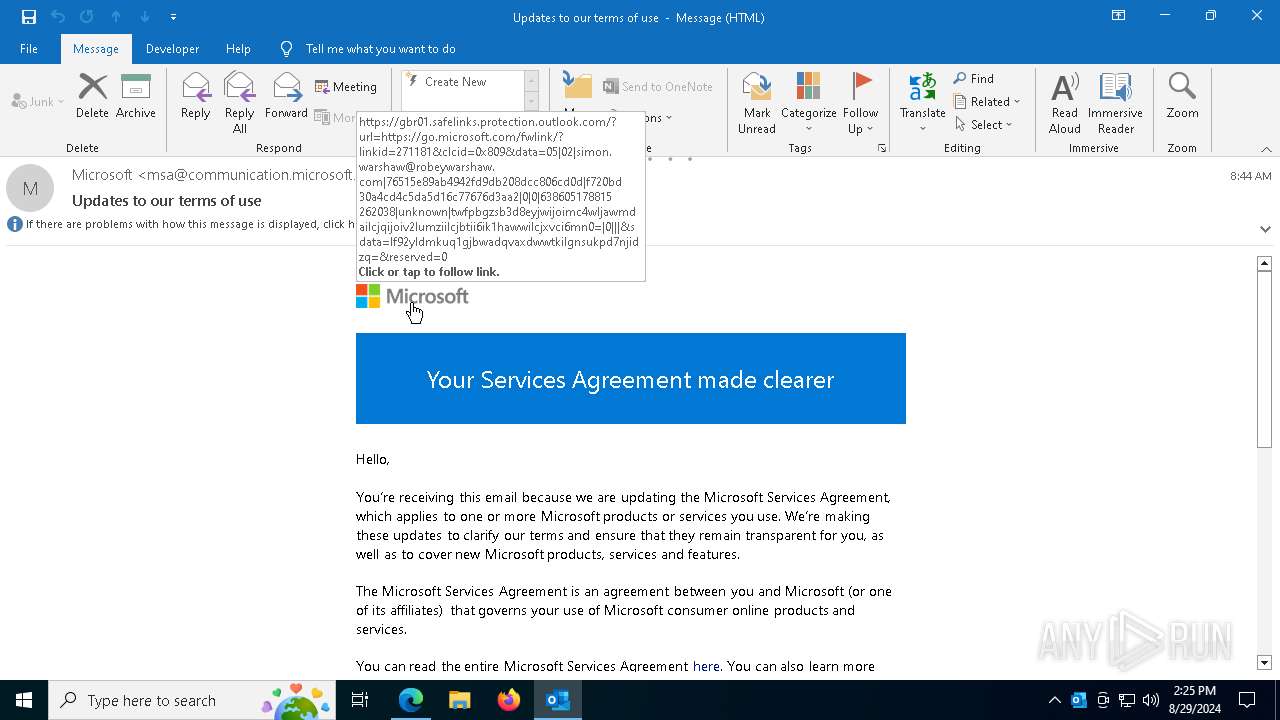
Task: Launch Firefox from taskbar
Action: (508, 700)
